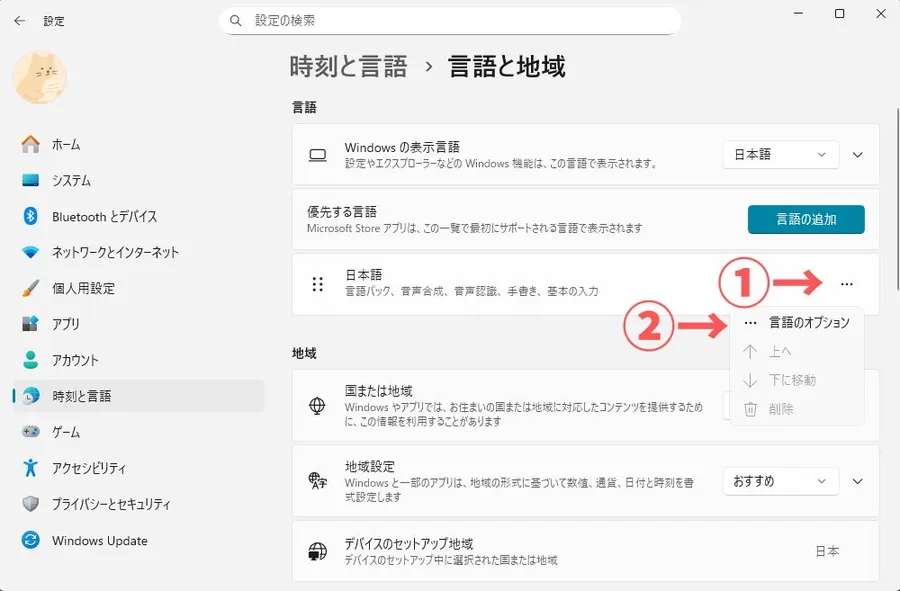Image resolution: width=900 pixels, height=591 pixels.
Task: Go to Bluetooth とデバイス settings
Action: click(104, 216)
